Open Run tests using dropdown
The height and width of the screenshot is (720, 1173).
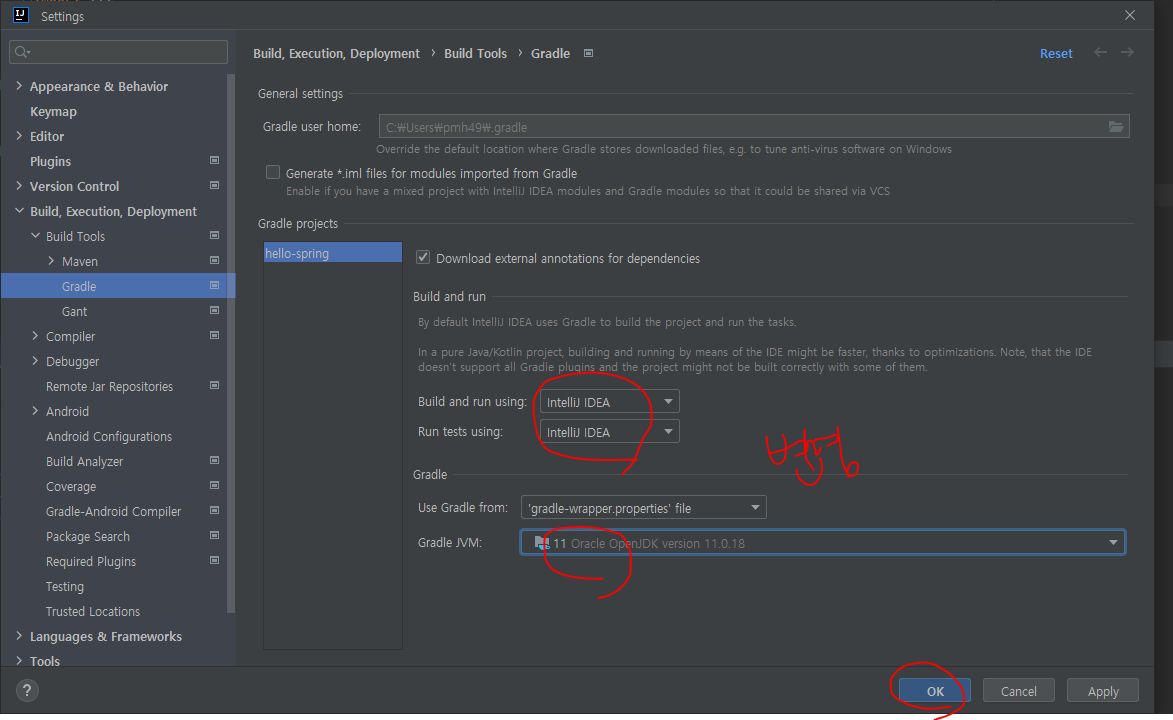click(609, 432)
